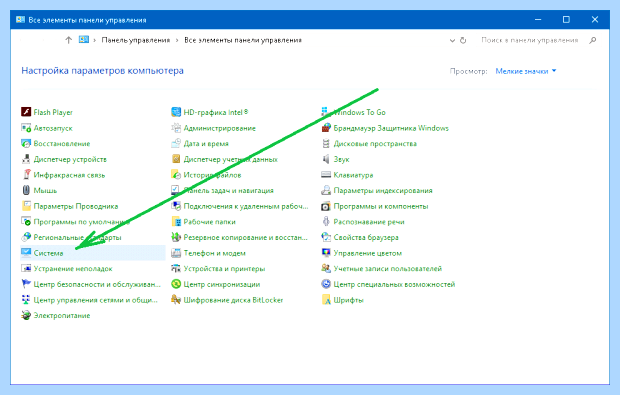
Task: Open the Дисковые пространства icon
Action: 326,144
